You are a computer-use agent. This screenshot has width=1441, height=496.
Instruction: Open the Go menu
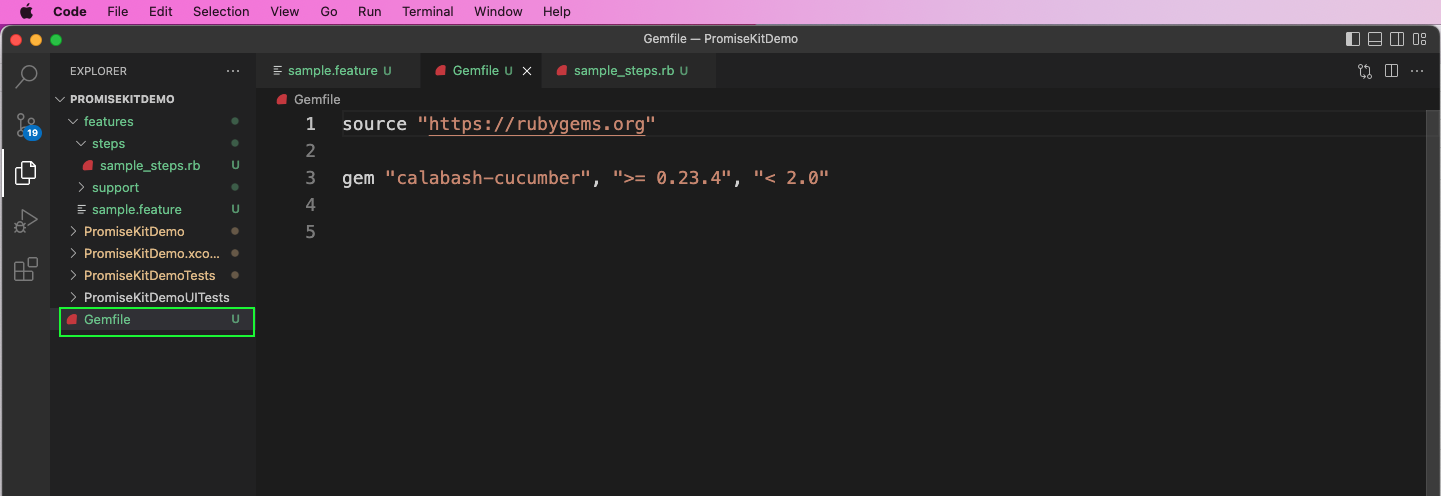click(x=329, y=12)
